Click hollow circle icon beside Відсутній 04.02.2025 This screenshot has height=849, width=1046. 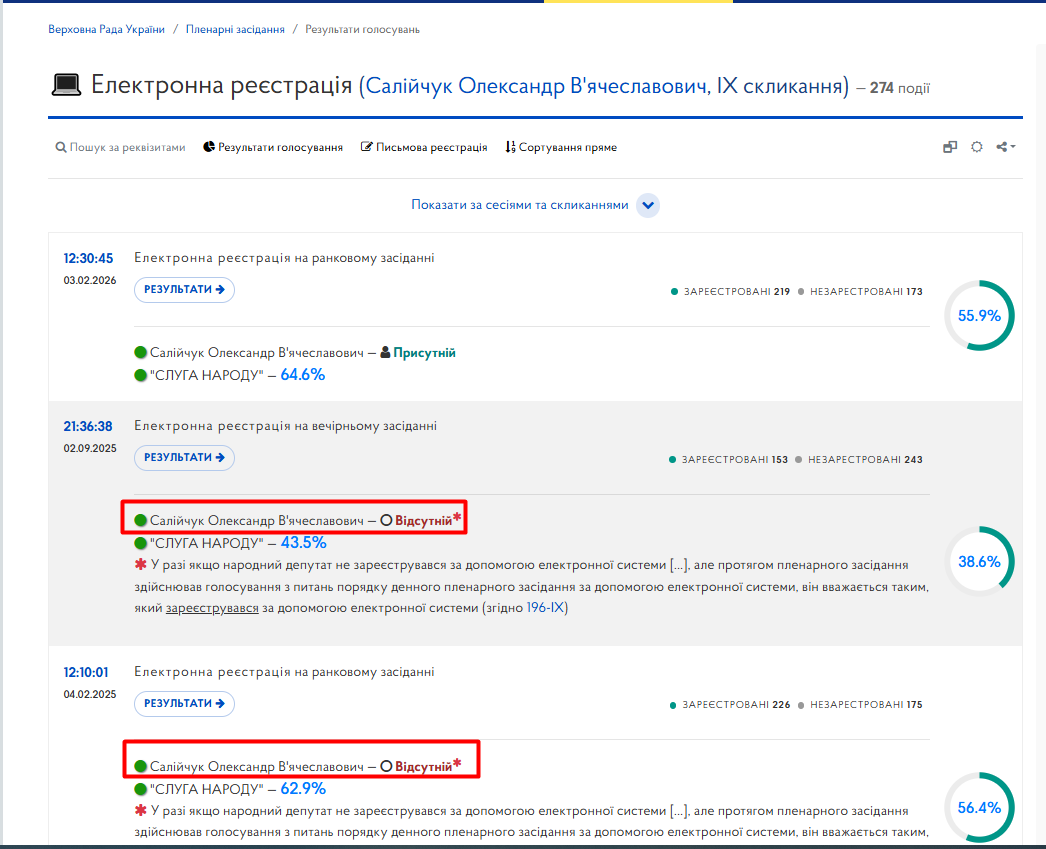[x=386, y=766]
